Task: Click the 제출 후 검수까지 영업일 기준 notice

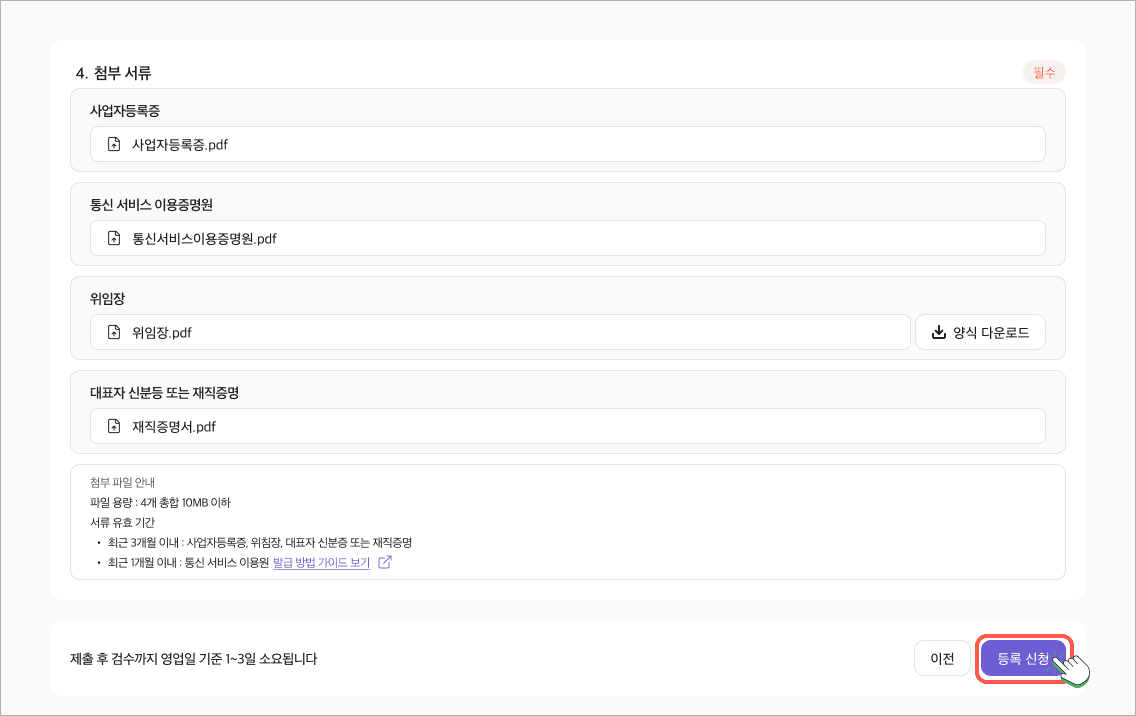Action: click(193, 659)
